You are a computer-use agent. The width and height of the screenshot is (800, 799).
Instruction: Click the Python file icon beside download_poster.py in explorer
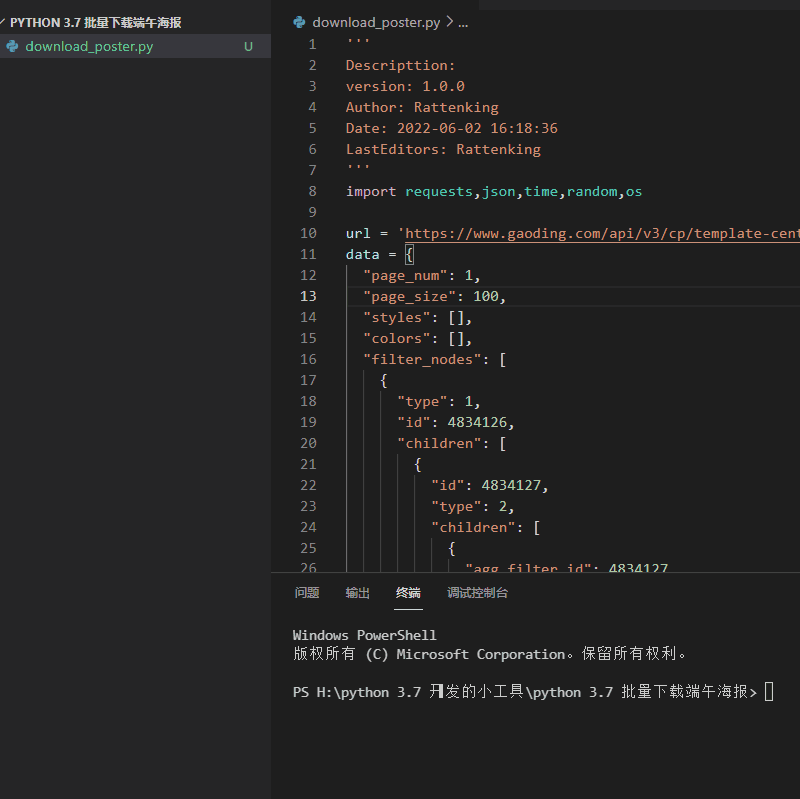(x=12, y=46)
